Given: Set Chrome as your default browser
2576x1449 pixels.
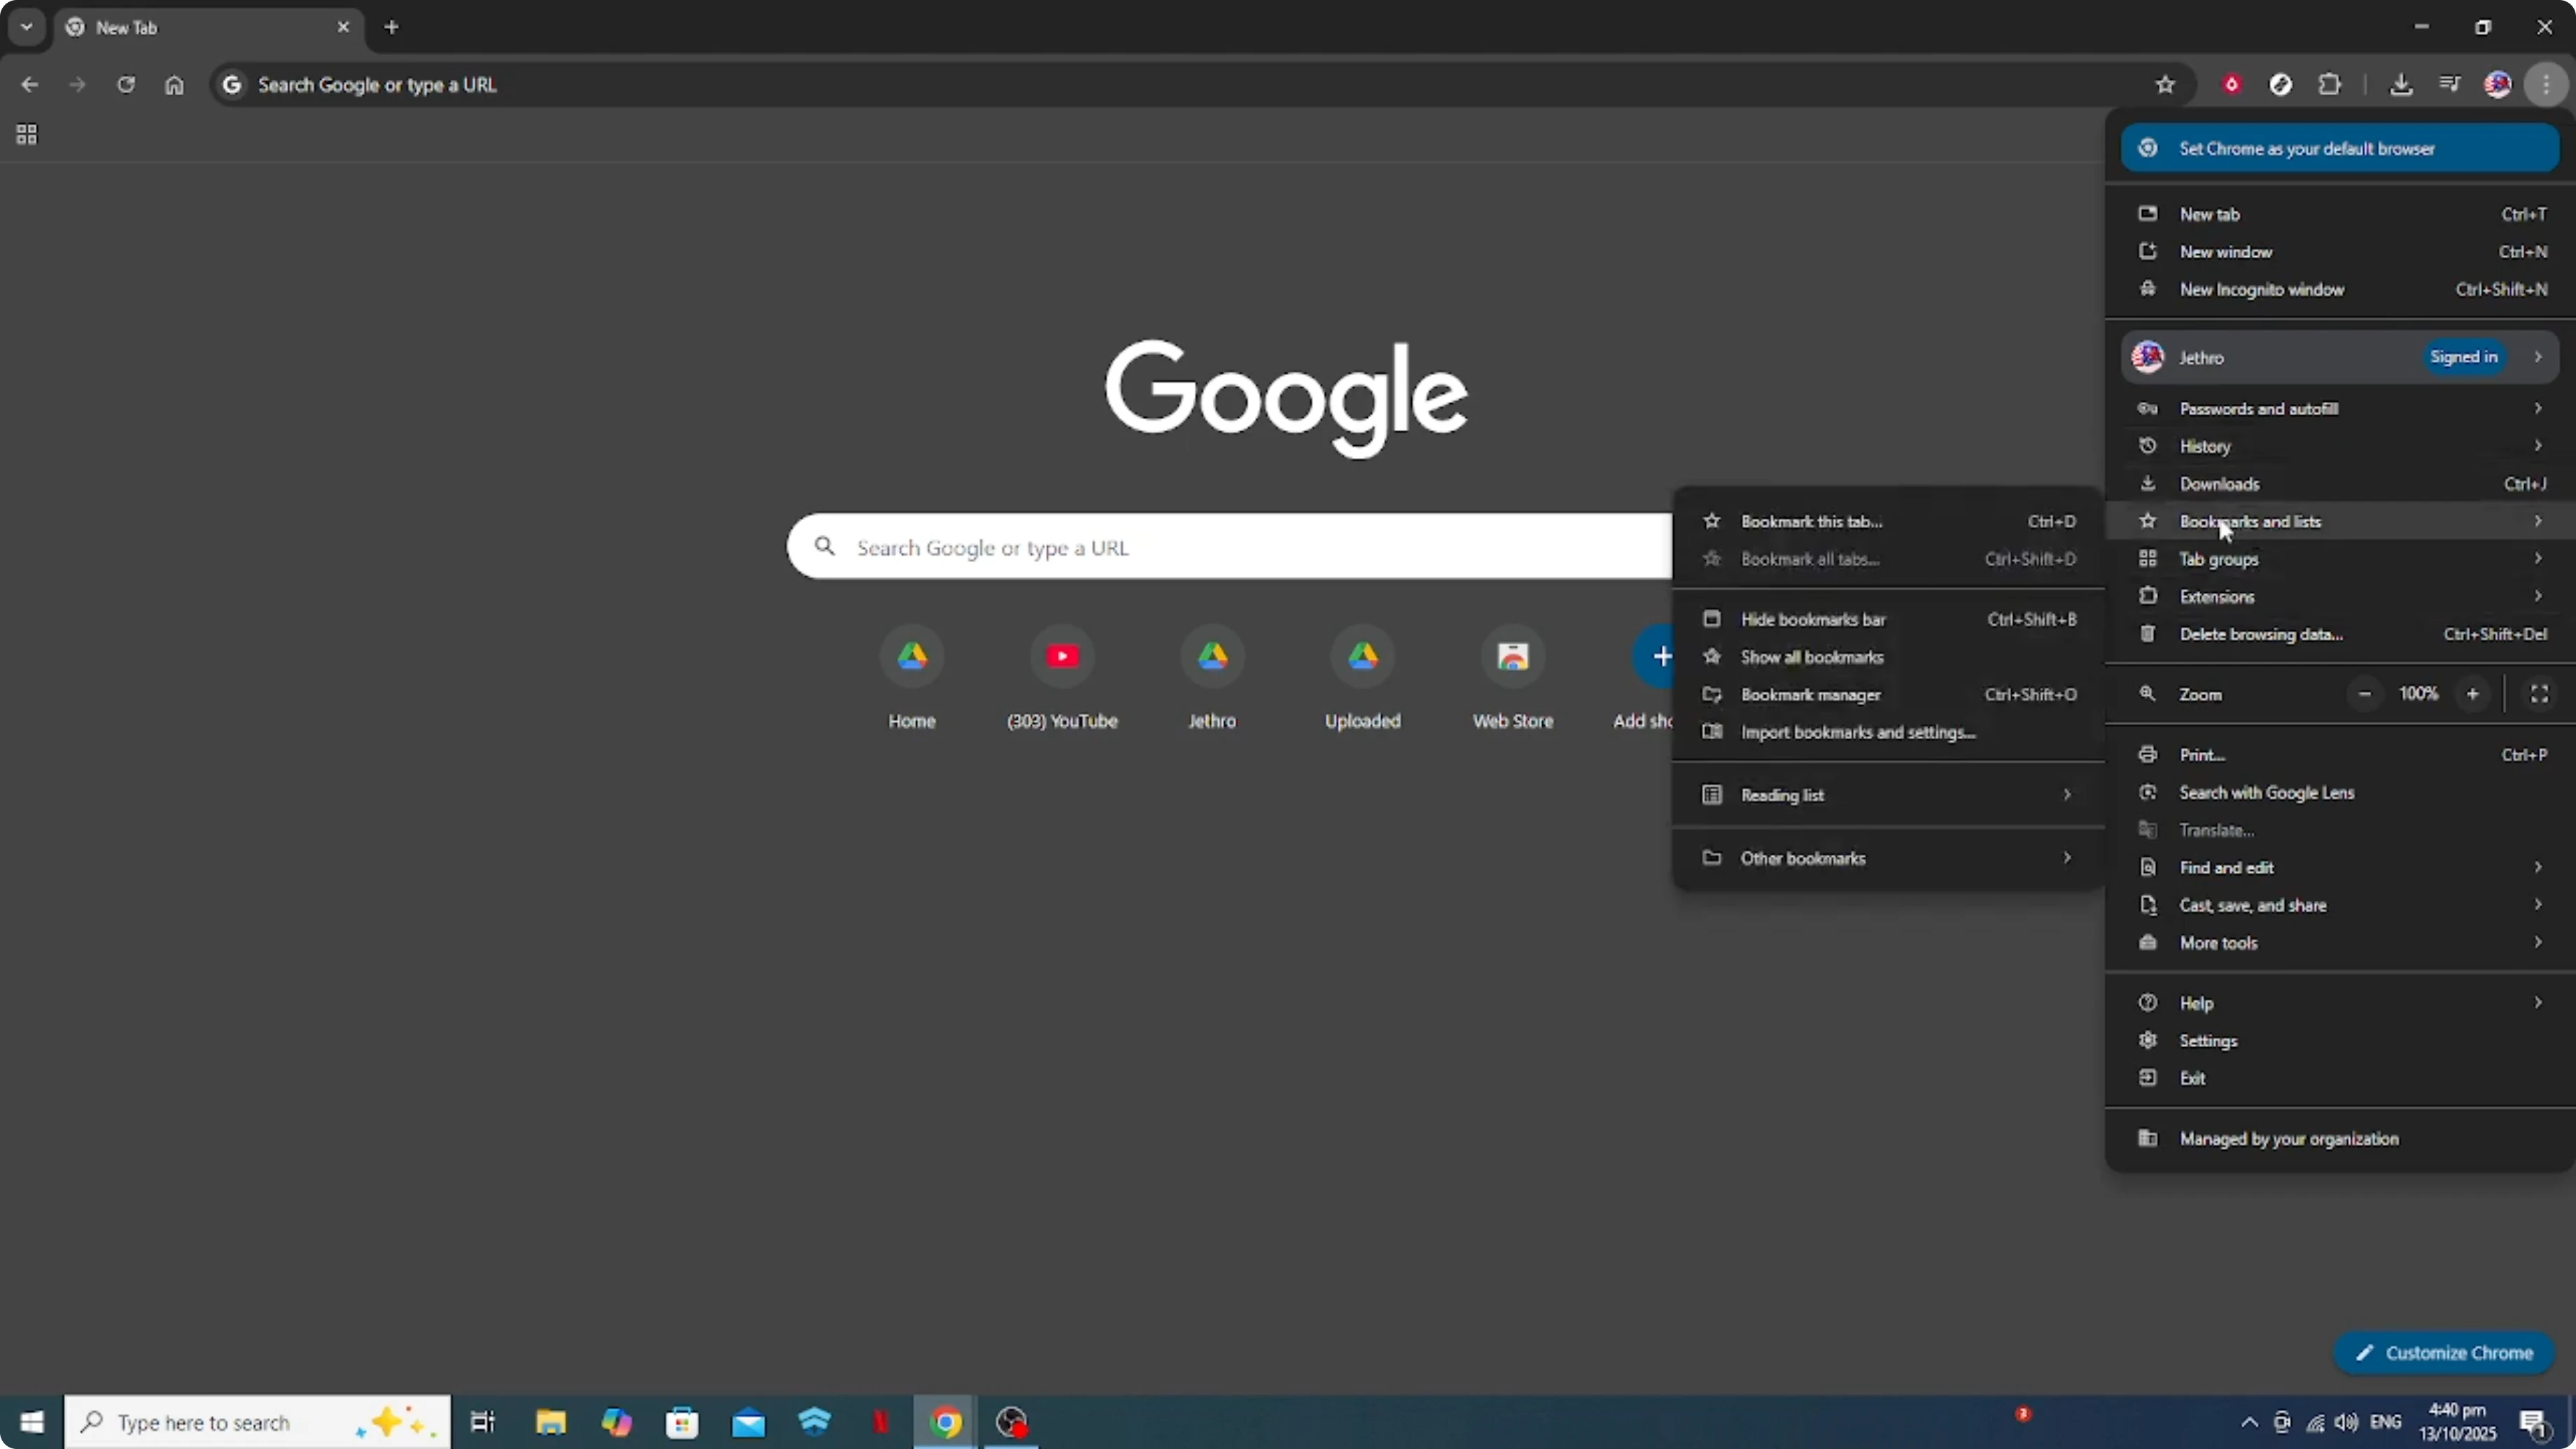Looking at the screenshot, I should click(x=2340, y=148).
